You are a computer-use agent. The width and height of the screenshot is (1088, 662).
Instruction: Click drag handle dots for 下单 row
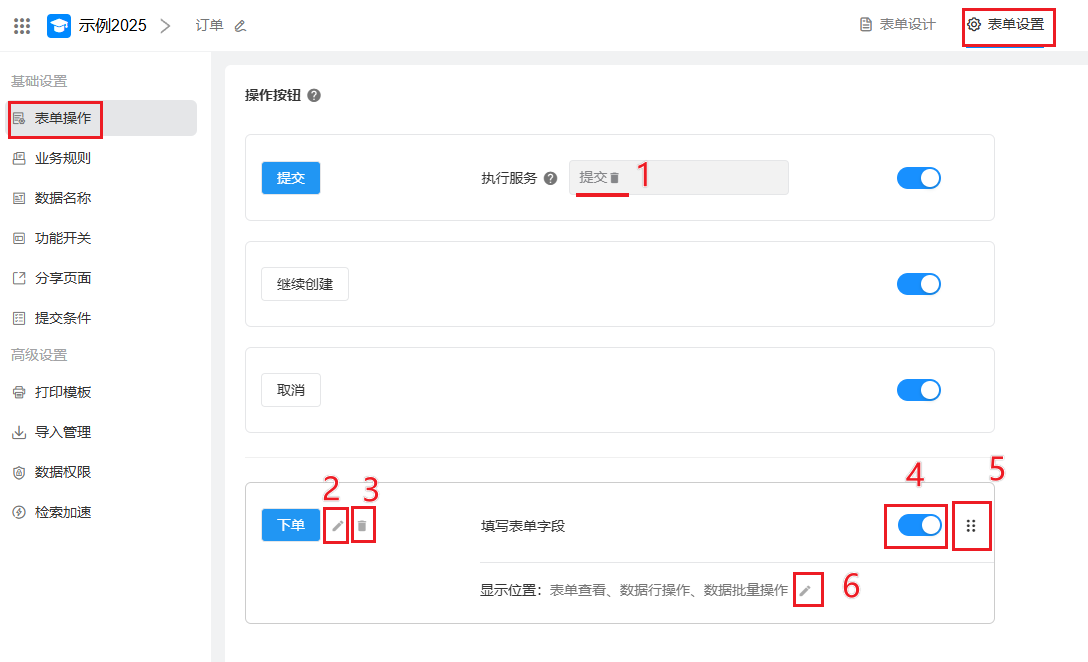point(971,525)
